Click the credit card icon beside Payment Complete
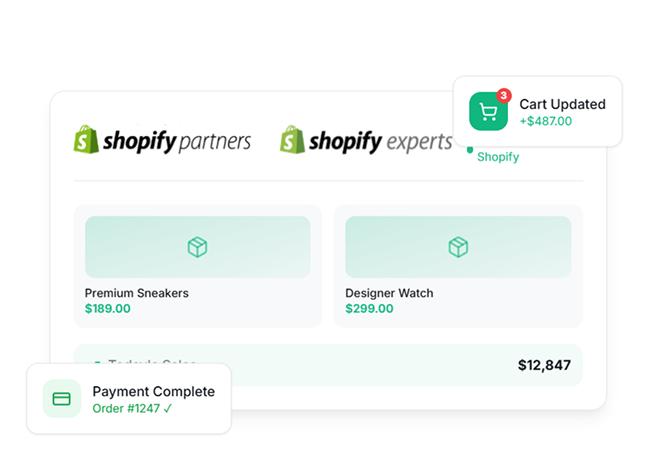645x468 pixels. (62, 399)
